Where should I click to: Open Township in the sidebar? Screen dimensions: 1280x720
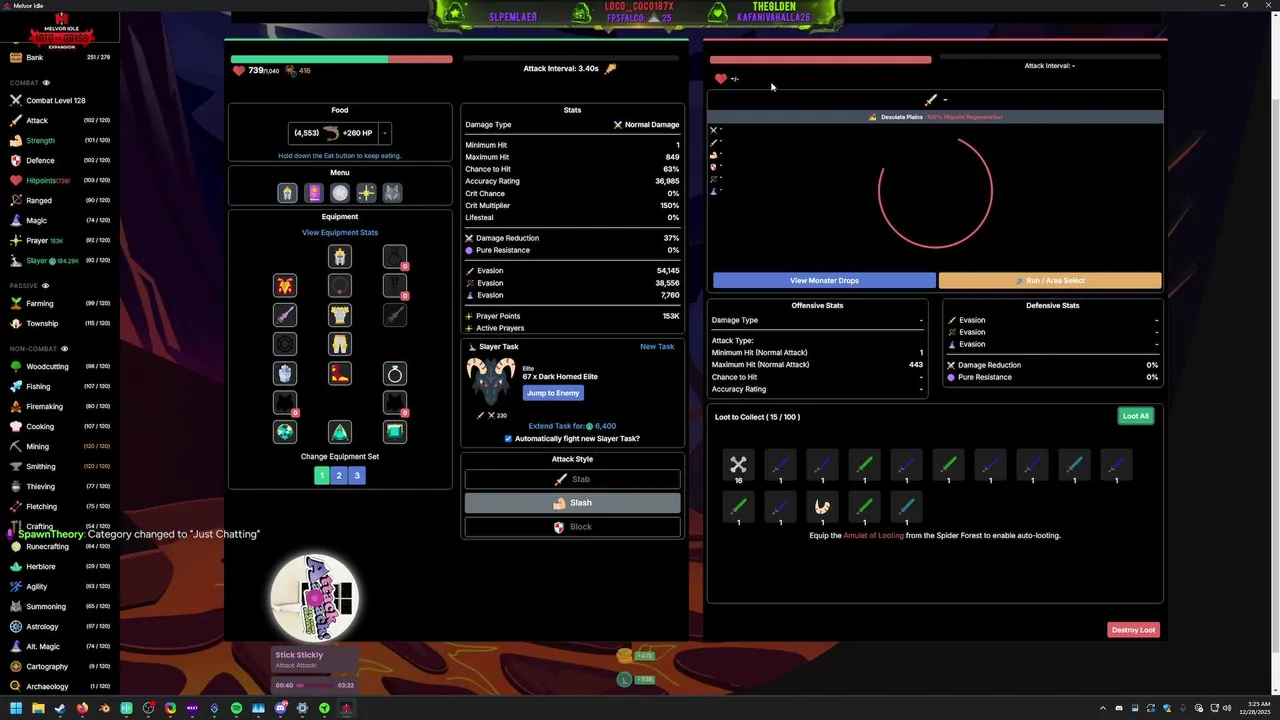coord(60,323)
